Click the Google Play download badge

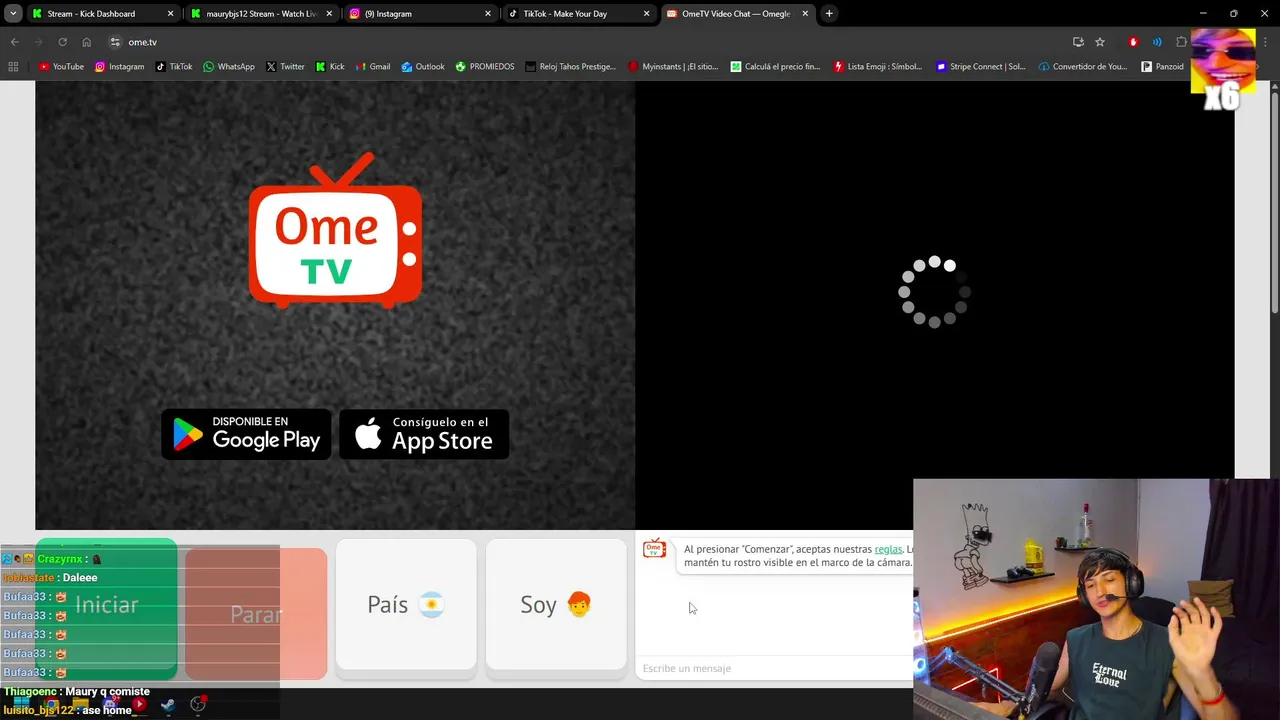[246, 434]
